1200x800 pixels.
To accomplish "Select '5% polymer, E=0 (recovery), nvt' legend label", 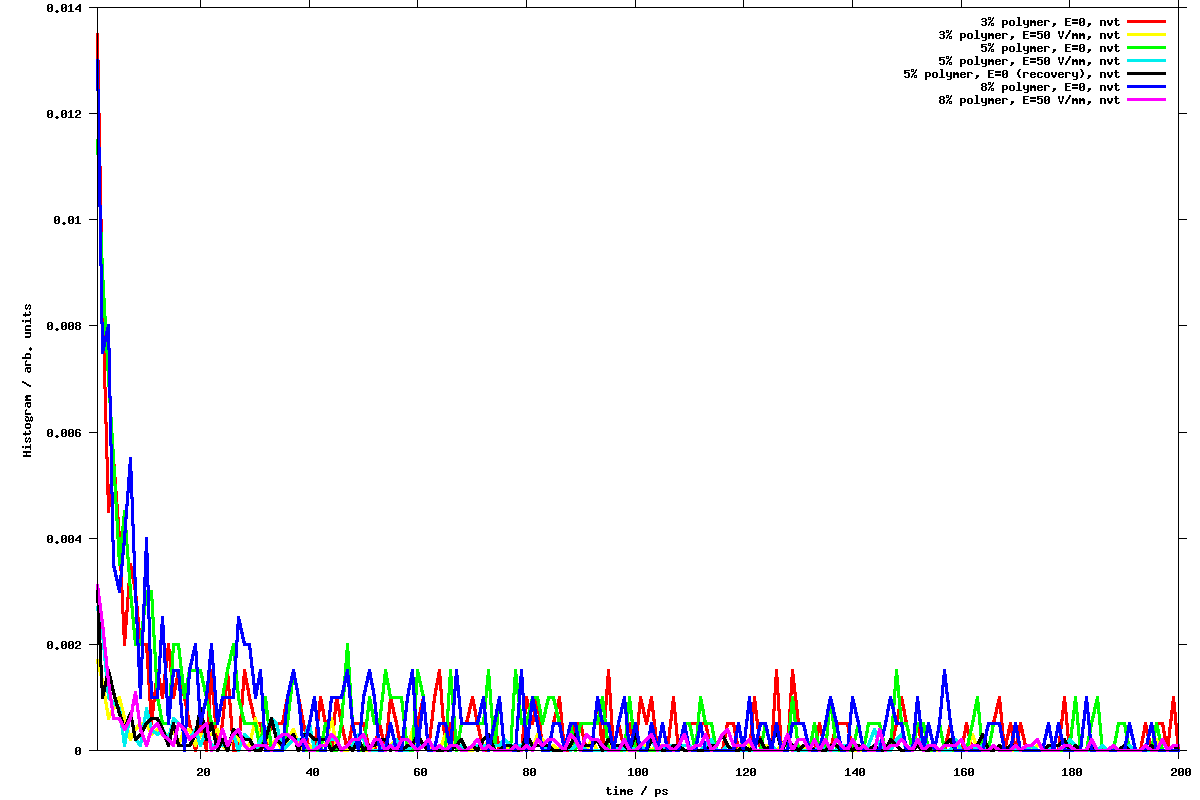I will pos(1011,74).
